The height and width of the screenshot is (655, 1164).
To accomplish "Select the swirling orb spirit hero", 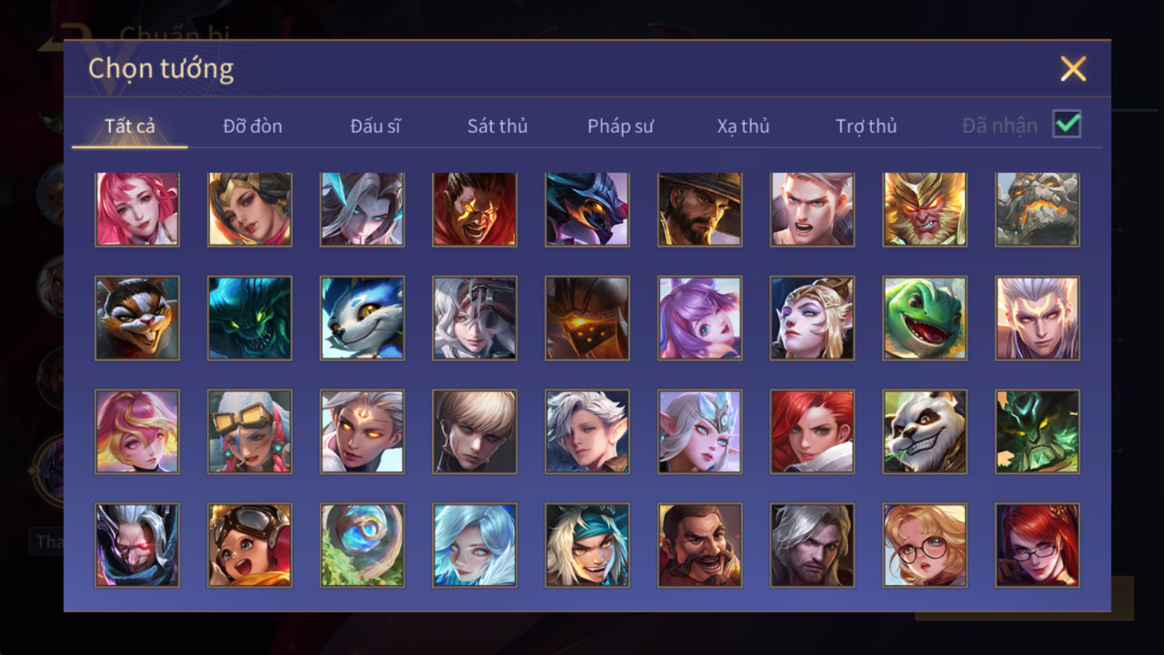I will [362, 545].
